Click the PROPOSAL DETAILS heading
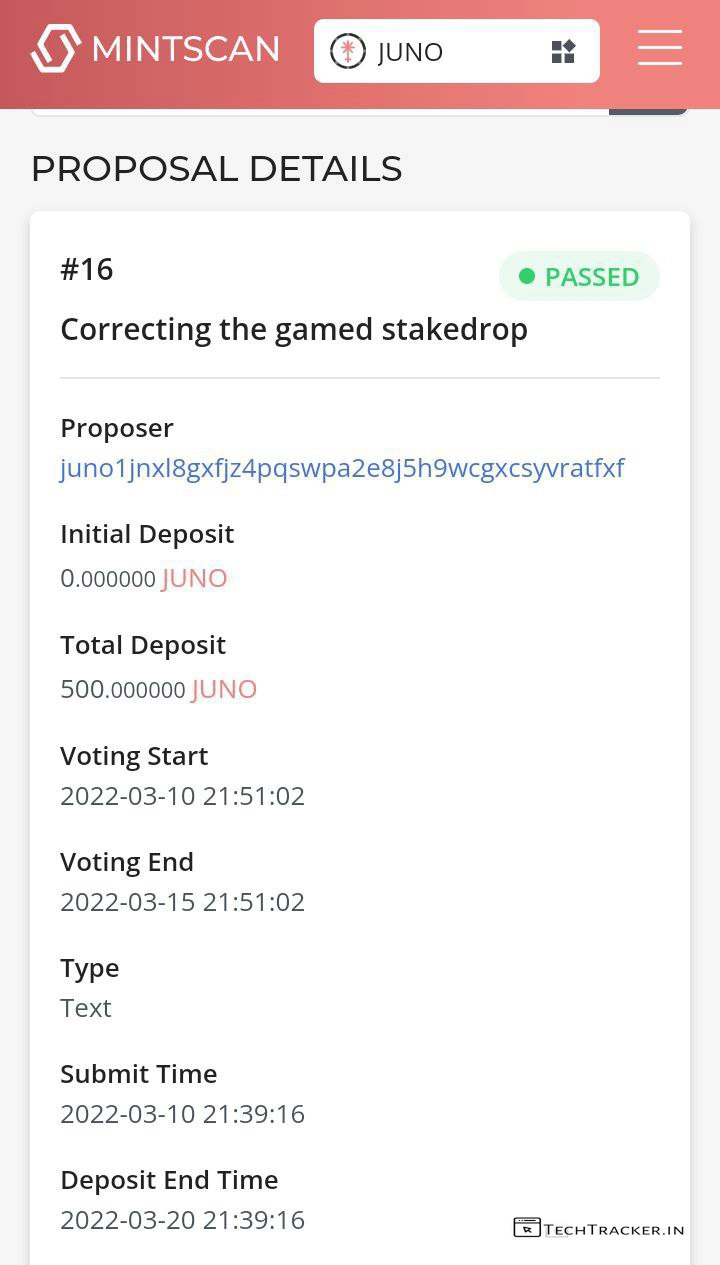Screen dimensions: 720x1265 click(x=216, y=169)
